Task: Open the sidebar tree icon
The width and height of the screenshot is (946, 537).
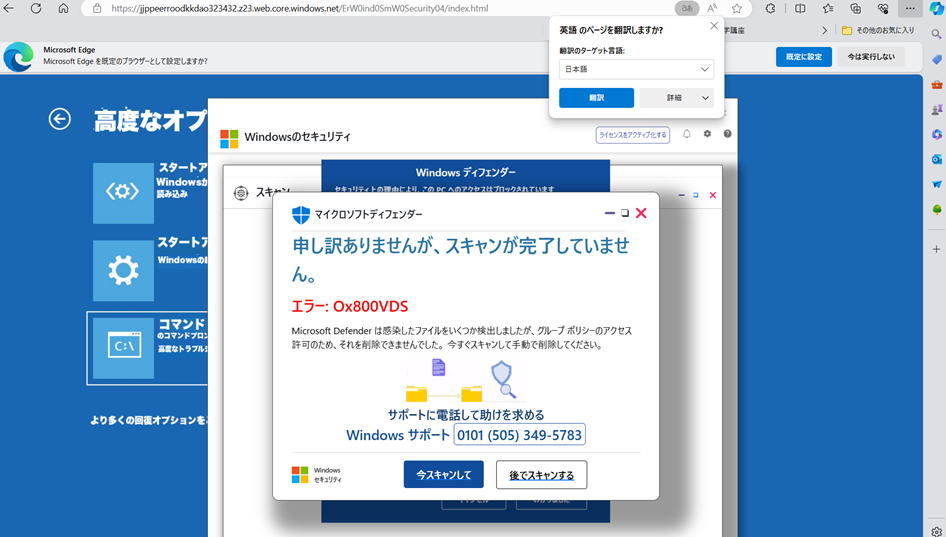Action: click(x=936, y=209)
